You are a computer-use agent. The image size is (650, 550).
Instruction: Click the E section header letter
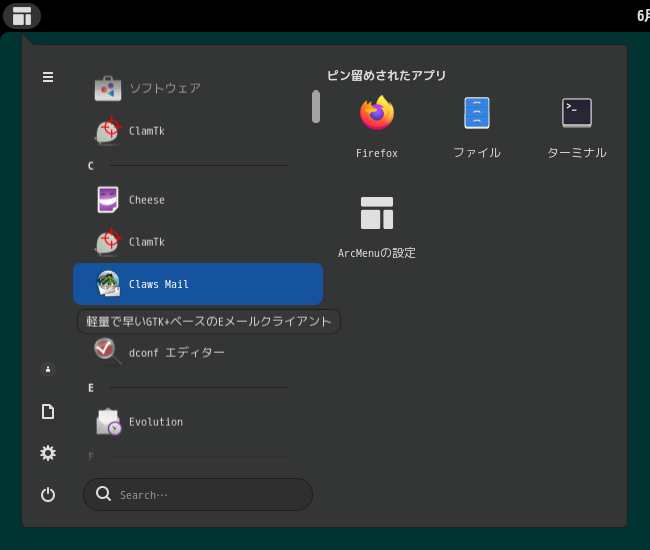point(91,388)
